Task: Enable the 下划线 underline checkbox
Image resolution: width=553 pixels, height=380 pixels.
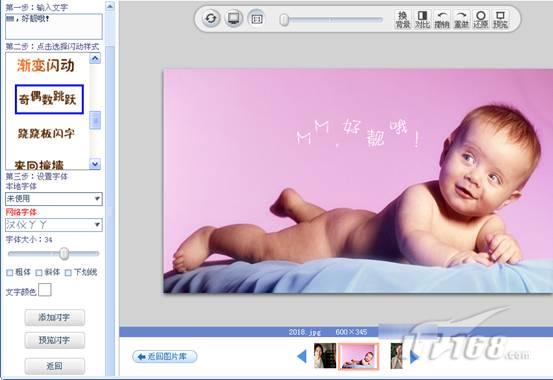Action: click(68, 272)
